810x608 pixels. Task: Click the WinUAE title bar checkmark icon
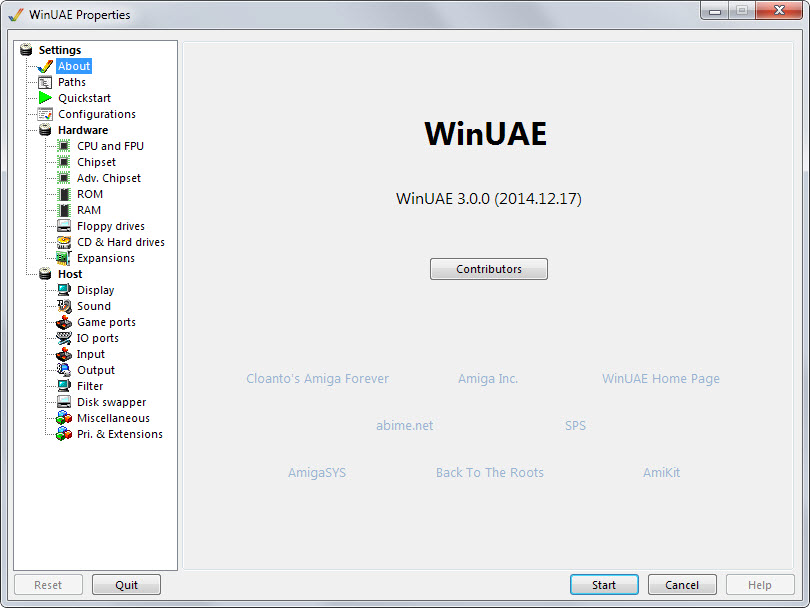pyautogui.click(x=15, y=14)
